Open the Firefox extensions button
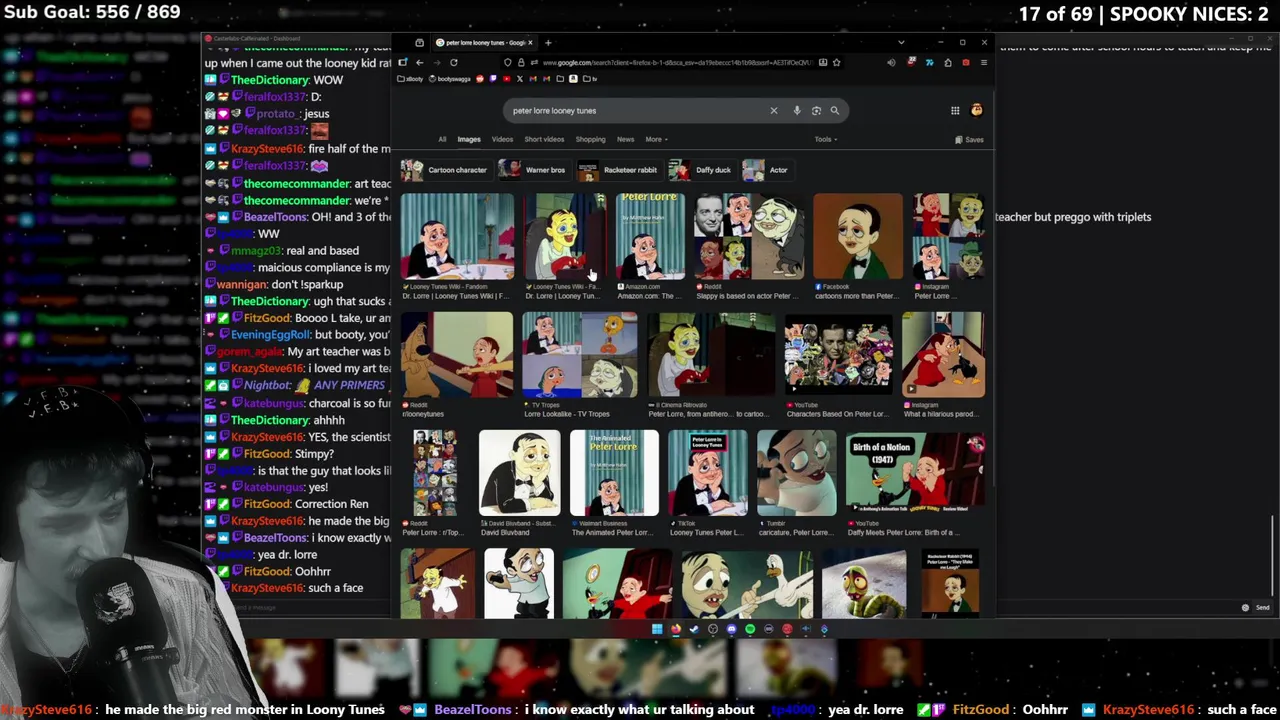 point(948,62)
